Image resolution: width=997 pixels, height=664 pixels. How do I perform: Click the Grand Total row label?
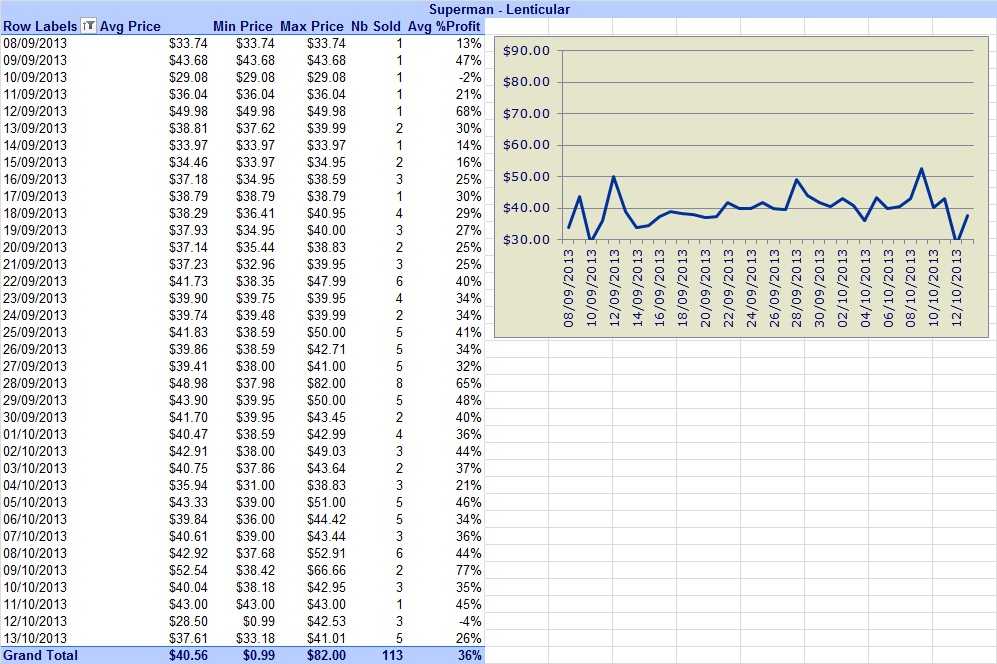[x=40, y=655]
